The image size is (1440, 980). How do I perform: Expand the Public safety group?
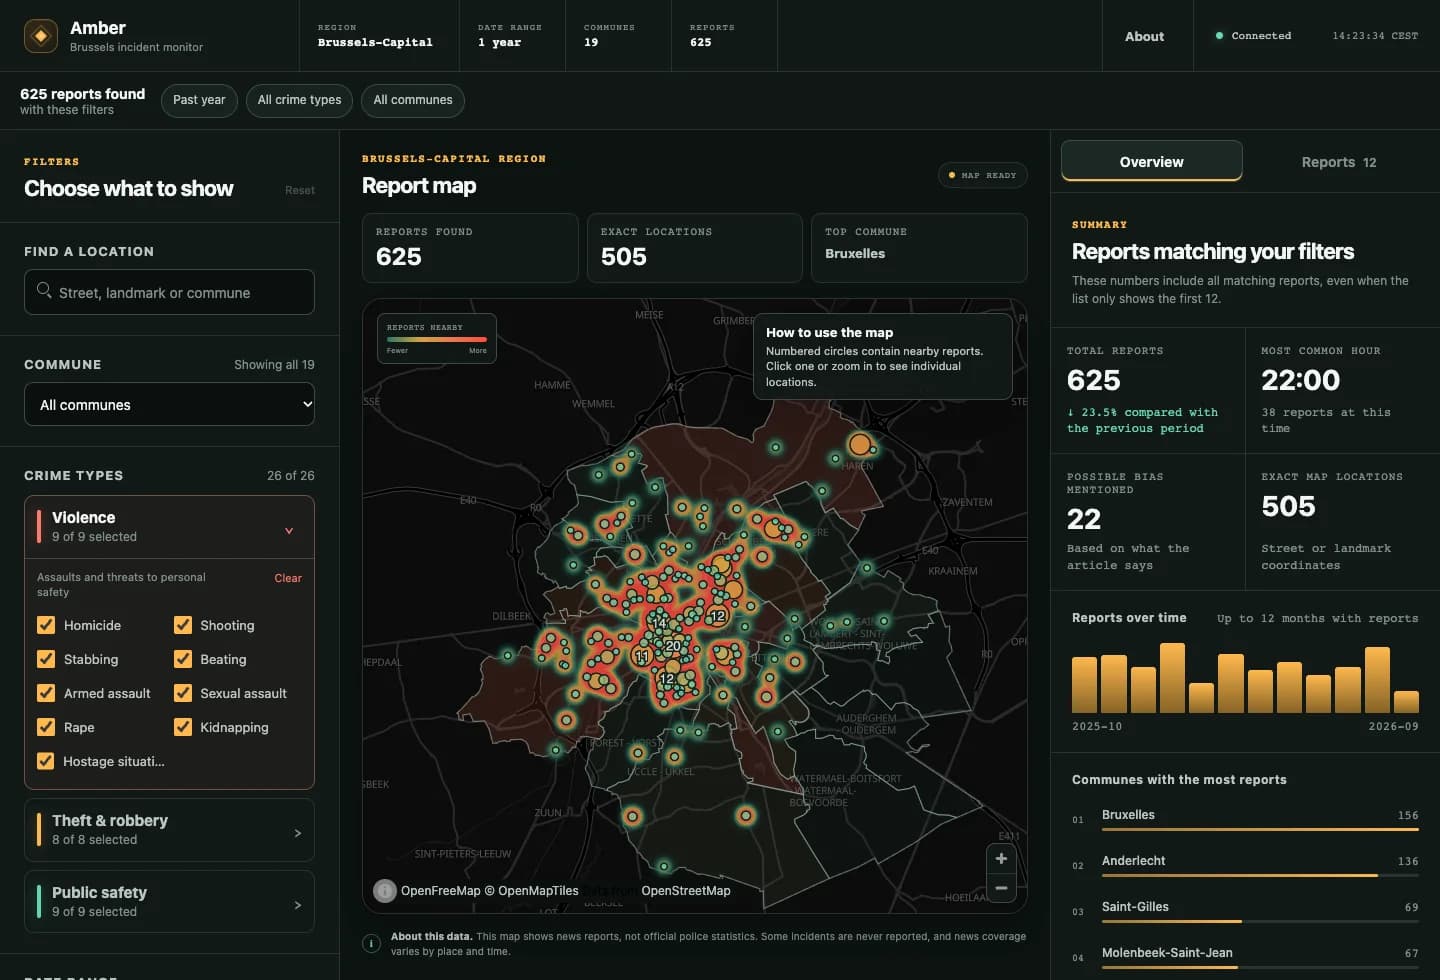tap(169, 901)
